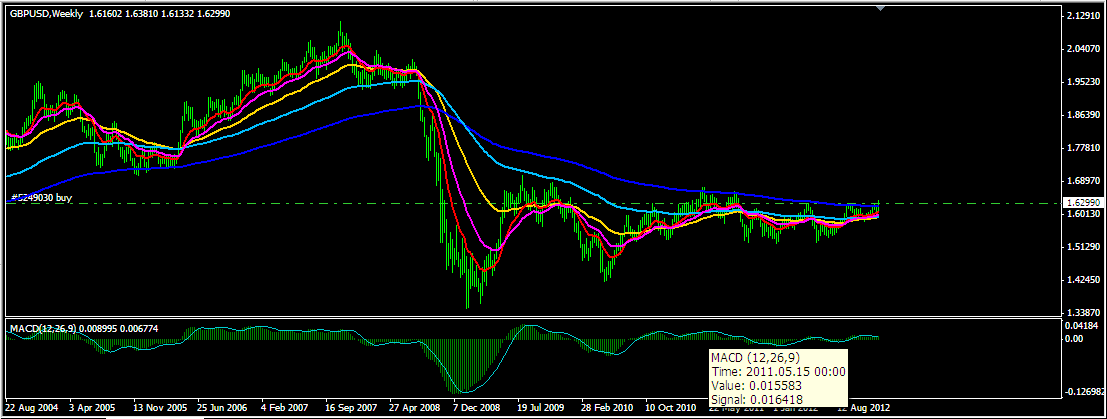Click the 7 Dec 2008 date label
This screenshot has height=419, width=1107.
click(x=478, y=408)
